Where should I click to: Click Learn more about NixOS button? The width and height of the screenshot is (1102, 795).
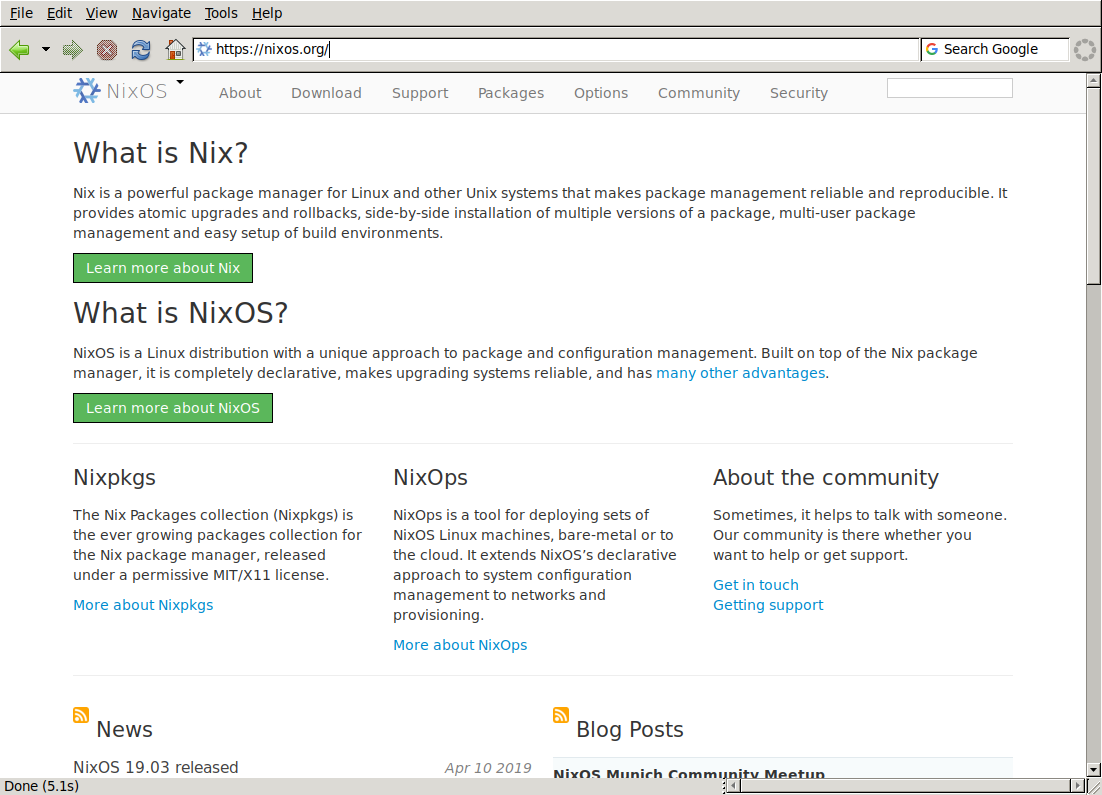pyautogui.click(x=173, y=408)
